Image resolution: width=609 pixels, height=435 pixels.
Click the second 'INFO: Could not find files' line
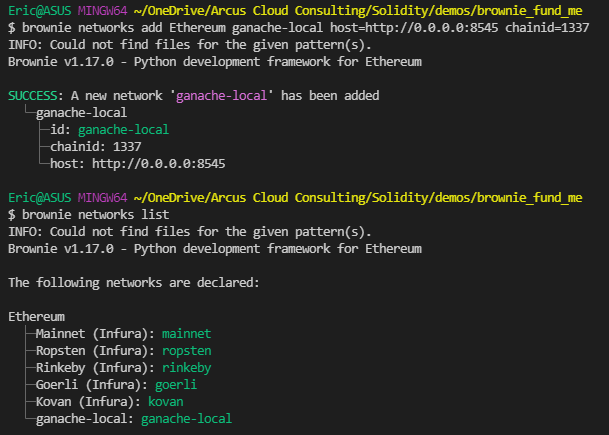pos(190,232)
